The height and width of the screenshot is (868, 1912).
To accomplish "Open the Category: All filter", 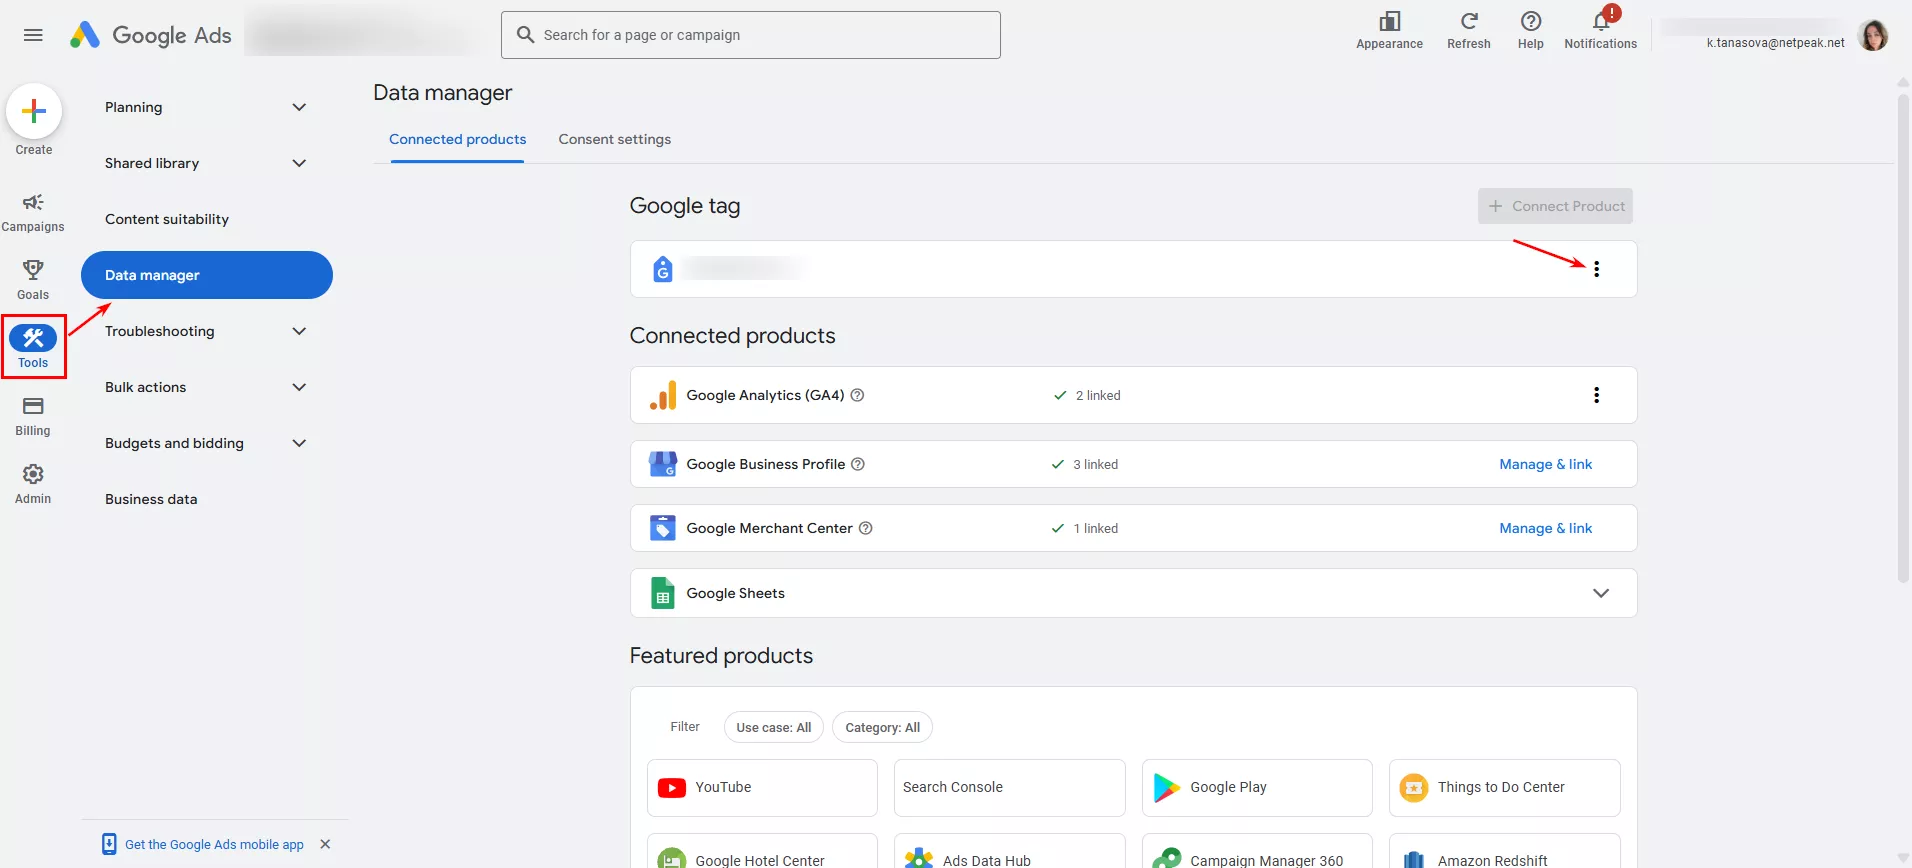I will point(882,727).
